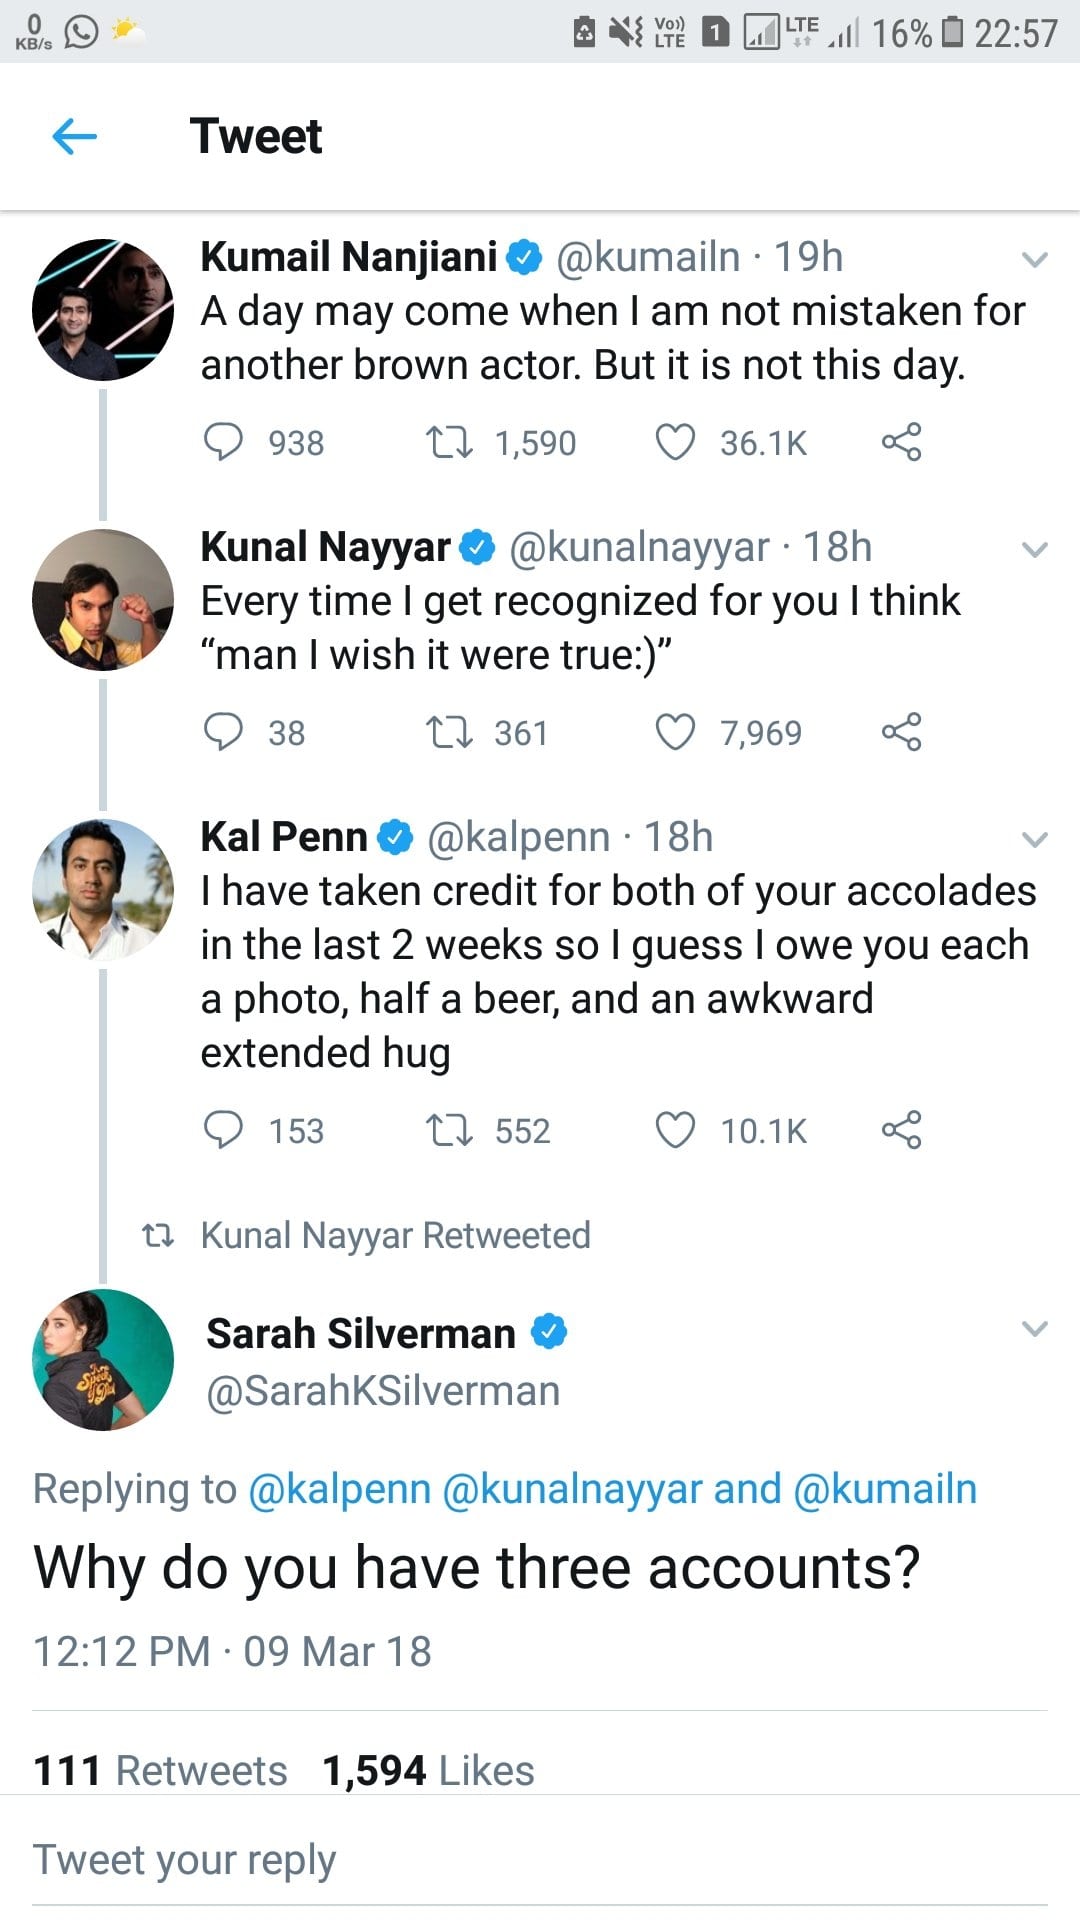Like Kal Penn's tweet

point(675,1130)
